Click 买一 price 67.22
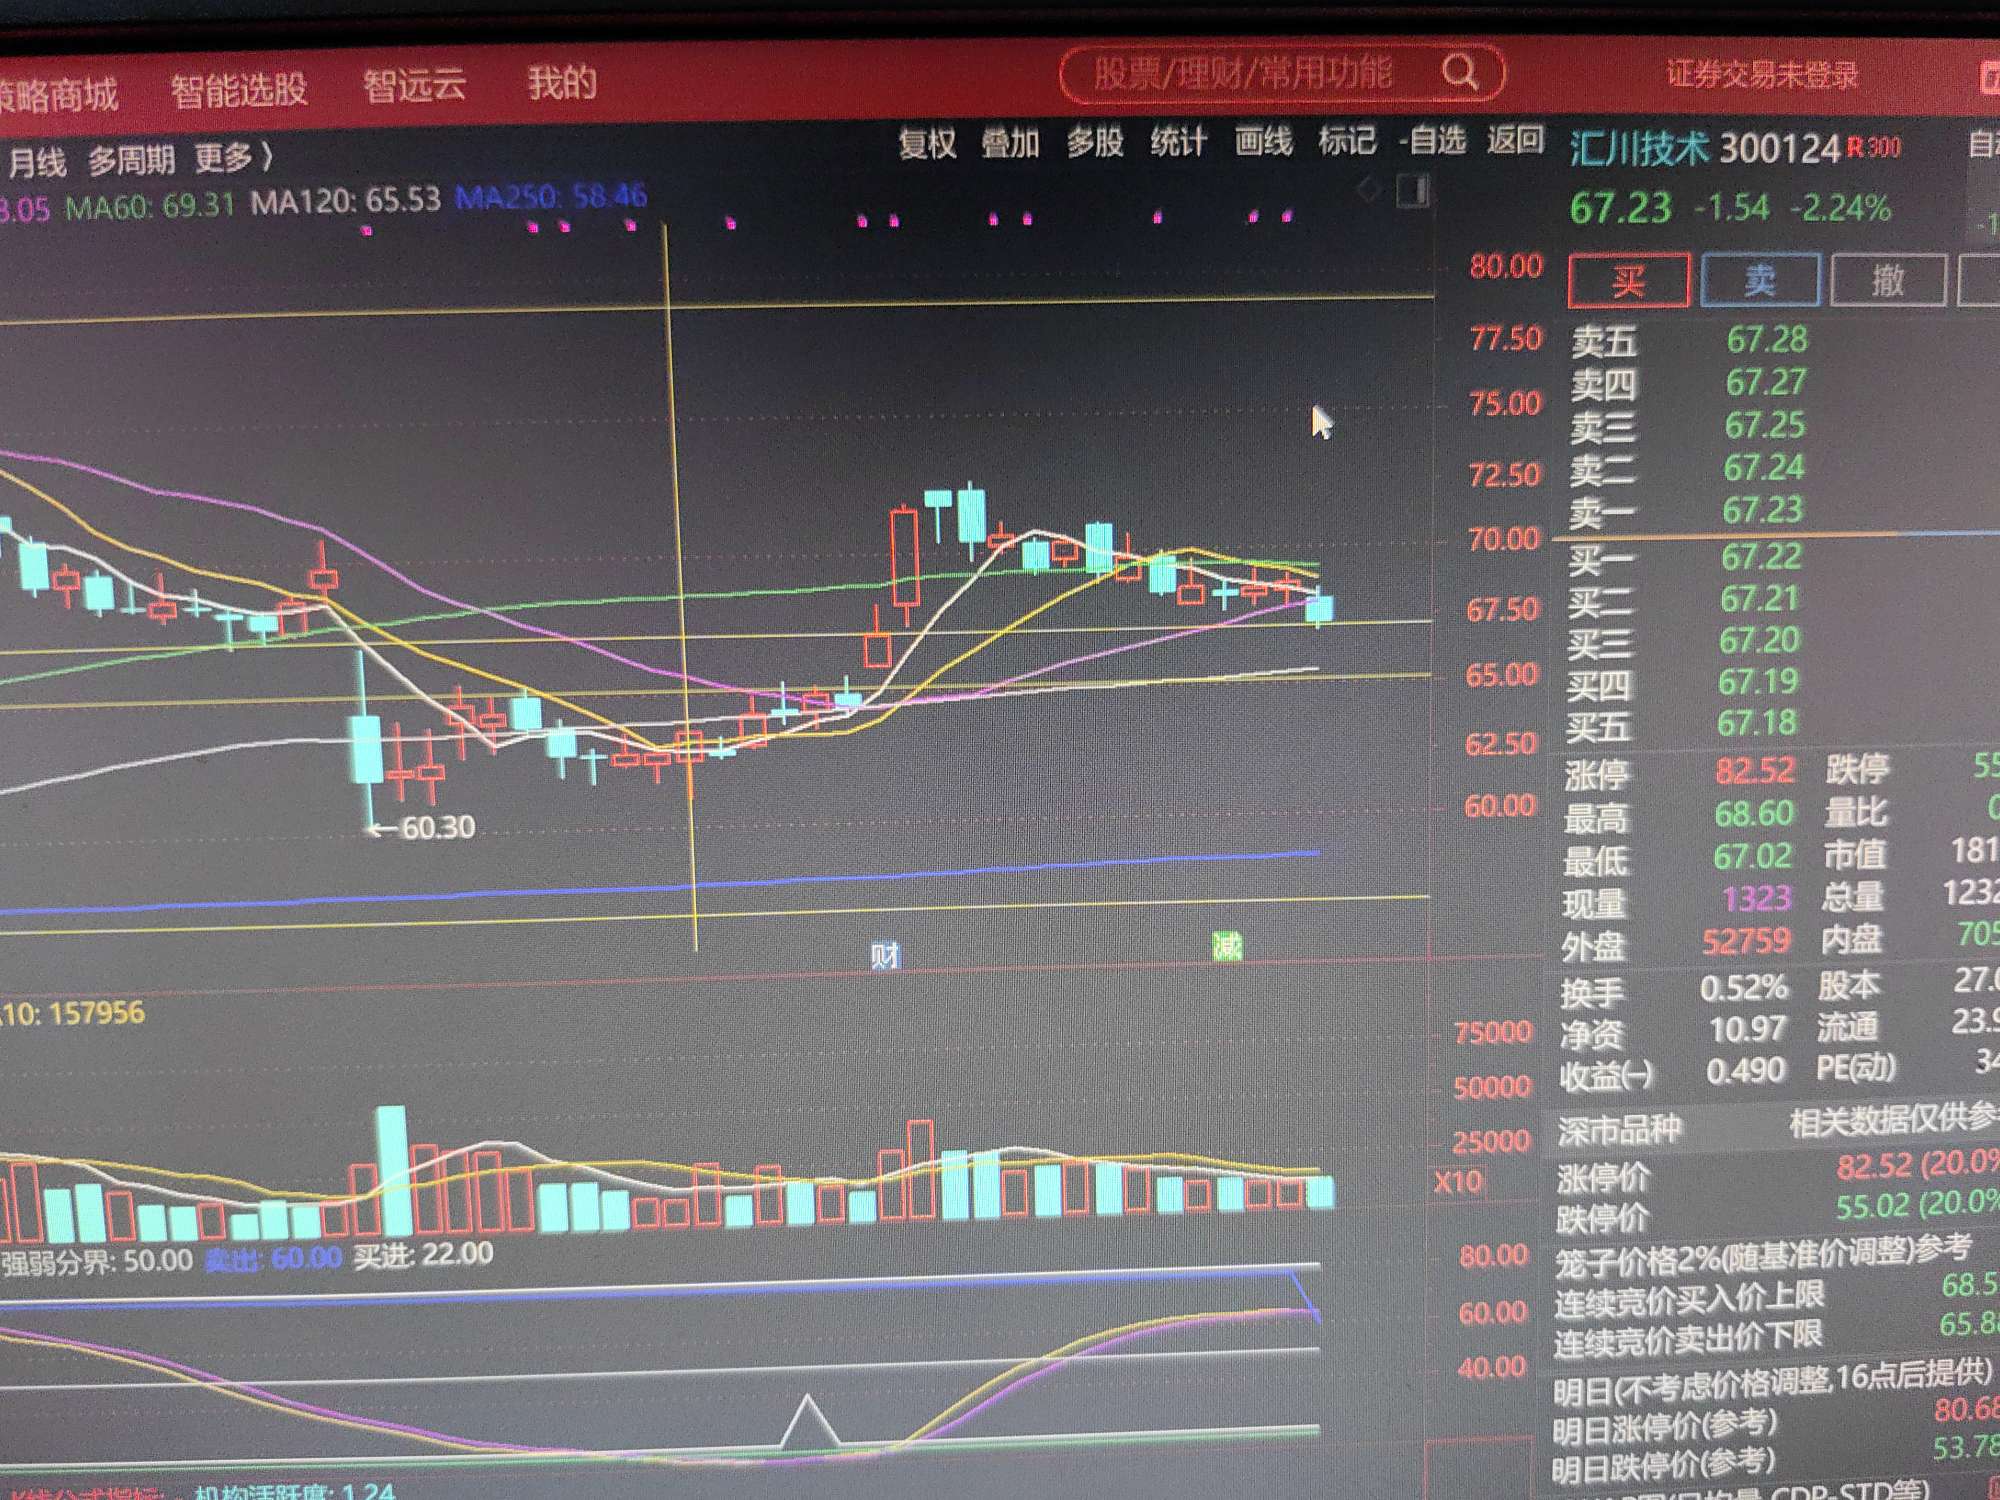Image resolution: width=2000 pixels, height=1500 pixels. pos(1761,556)
